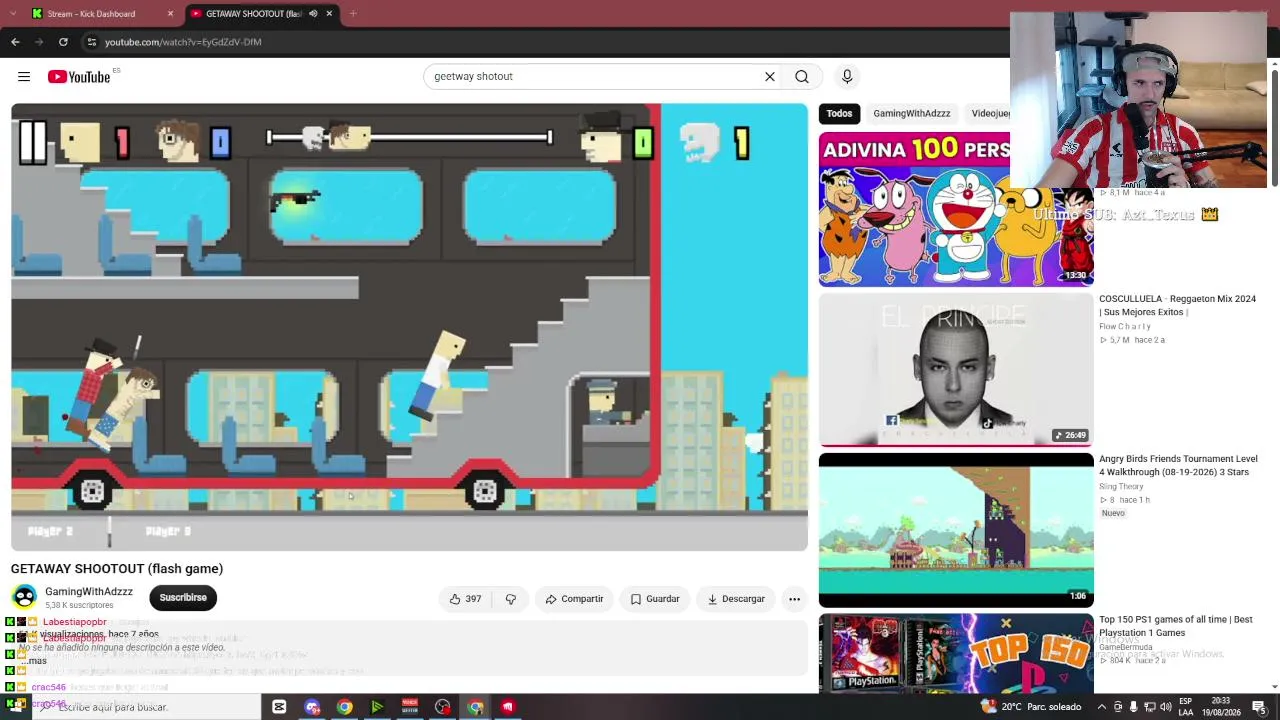Image resolution: width=1280 pixels, height=720 pixels.
Task: Open site information icon in address bar
Action: (x=92, y=42)
